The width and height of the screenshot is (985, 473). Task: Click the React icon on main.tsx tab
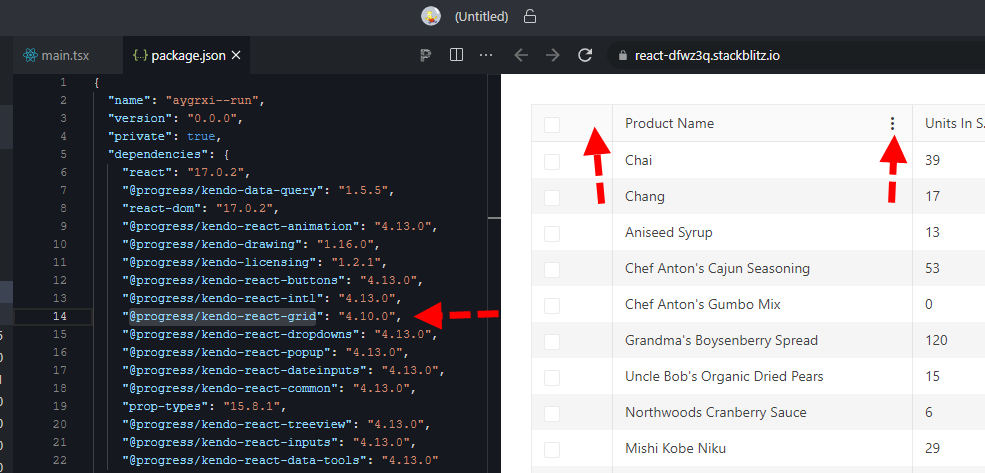(x=30, y=55)
